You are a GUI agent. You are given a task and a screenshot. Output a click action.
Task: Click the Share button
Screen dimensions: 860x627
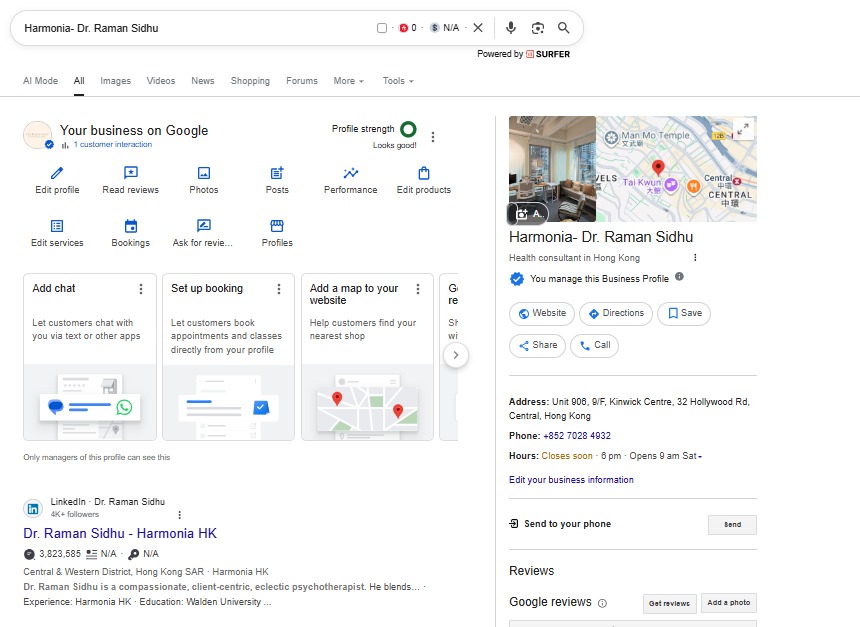point(538,346)
